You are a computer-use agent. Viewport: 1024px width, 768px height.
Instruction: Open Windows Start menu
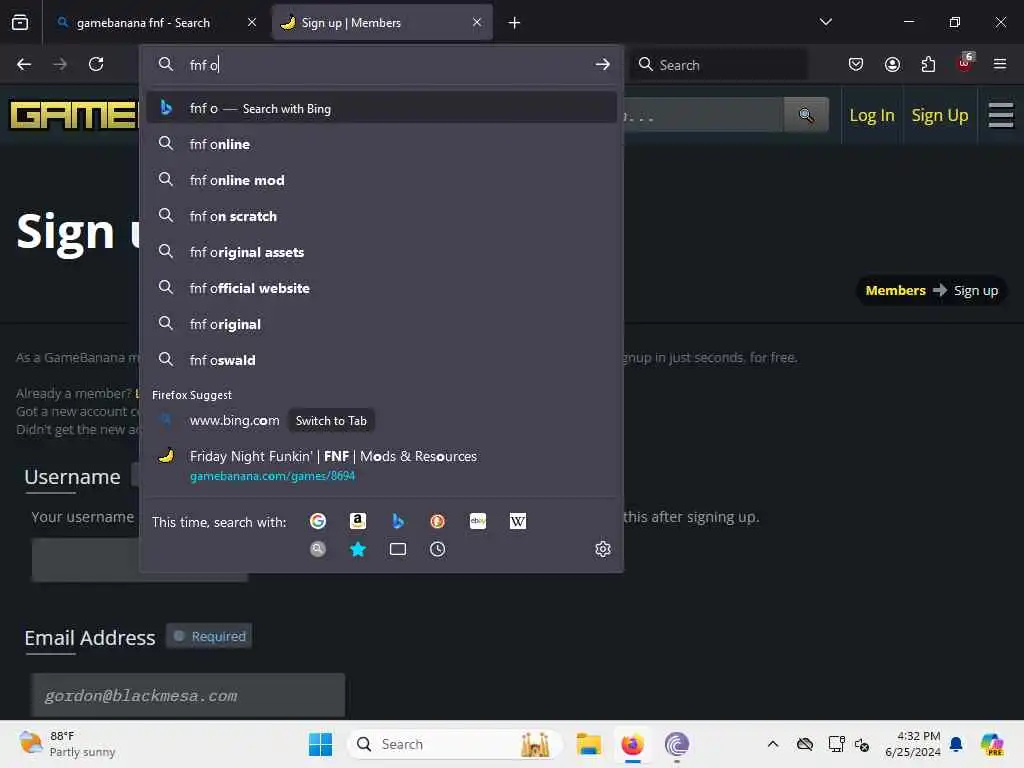tap(320, 744)
